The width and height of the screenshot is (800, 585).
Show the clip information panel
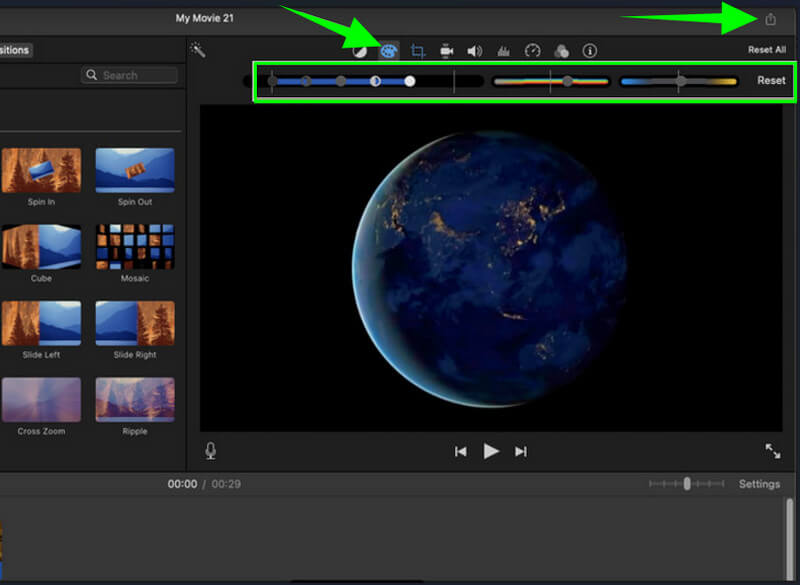click(x=590, y=49)
